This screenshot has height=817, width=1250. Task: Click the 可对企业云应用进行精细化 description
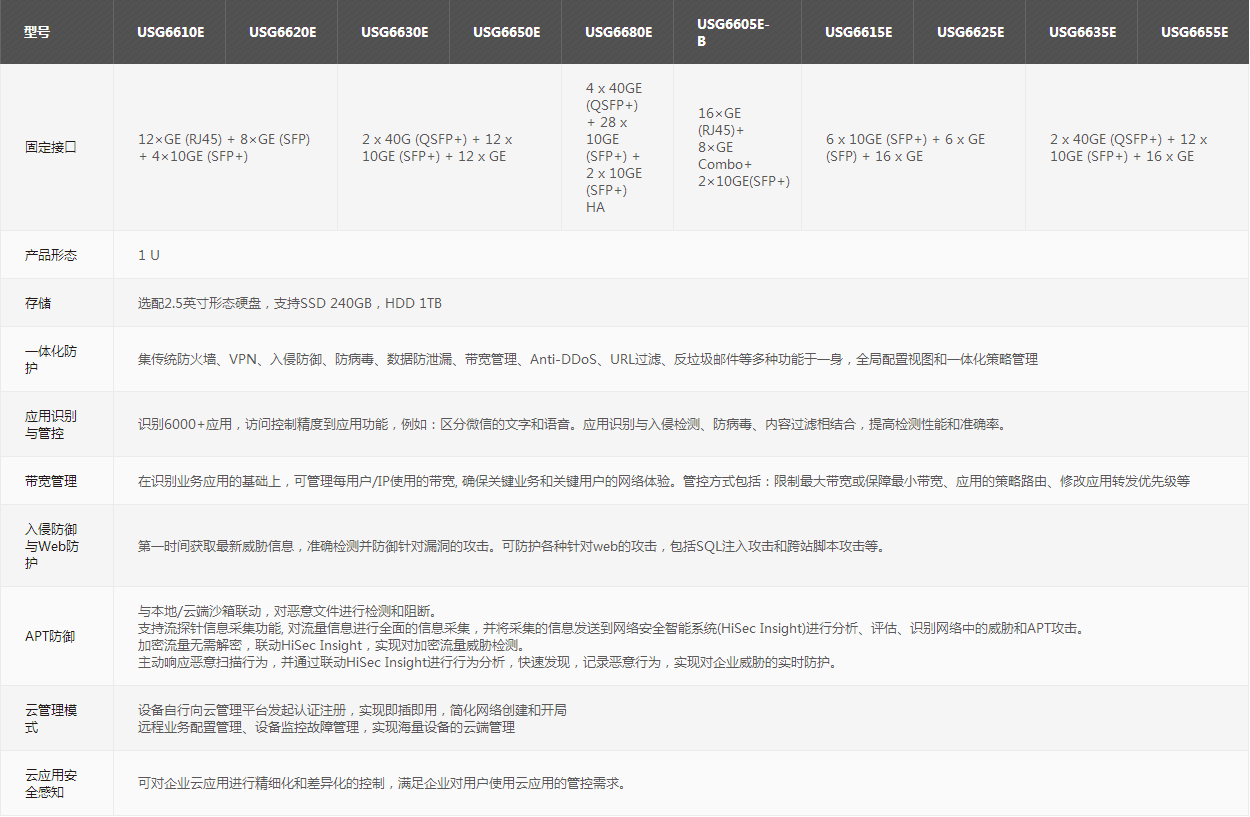pos(382,783)
